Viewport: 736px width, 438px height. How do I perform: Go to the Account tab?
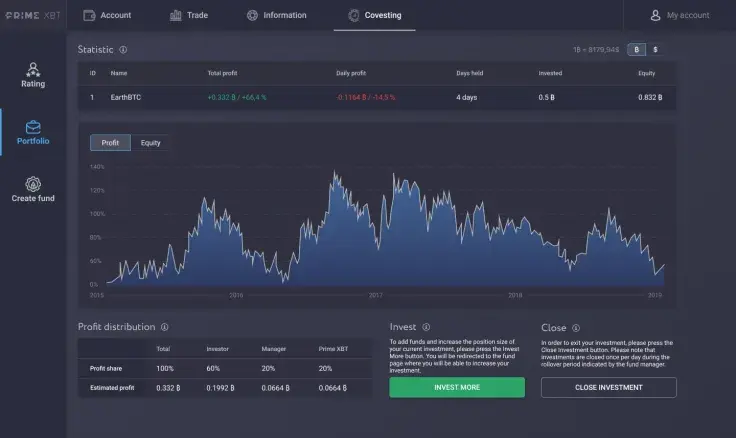107,16
